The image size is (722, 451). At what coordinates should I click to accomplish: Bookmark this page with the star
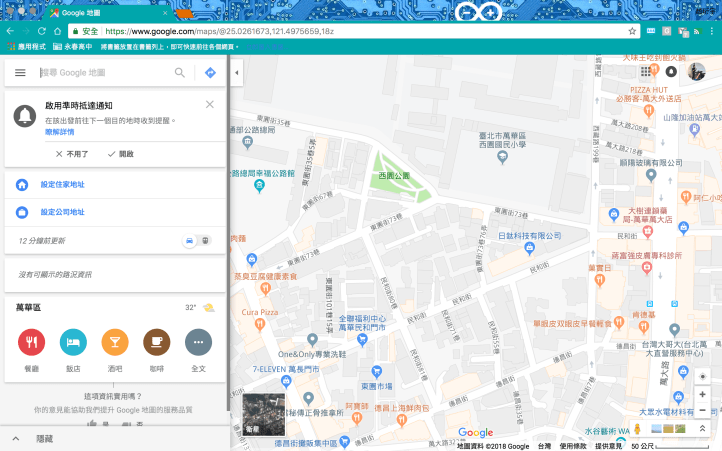(x=632, y=31)
